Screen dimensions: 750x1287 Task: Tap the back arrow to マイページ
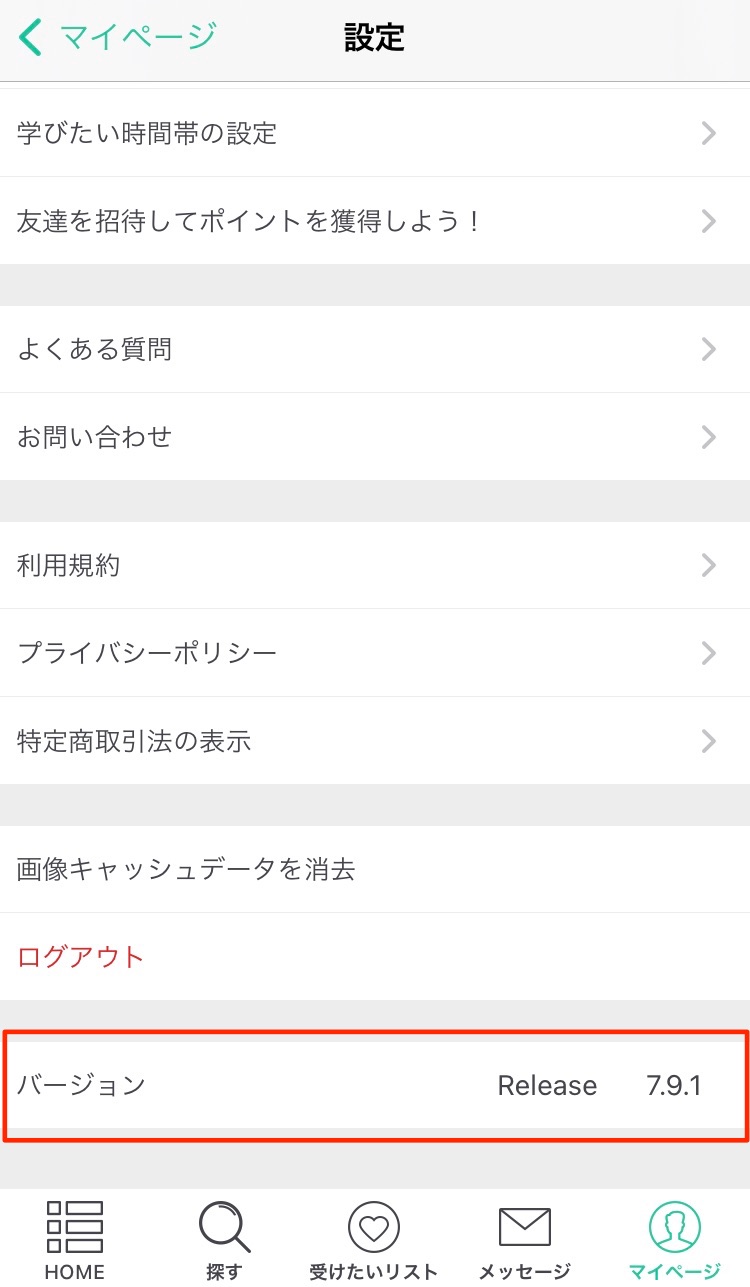[31, 37]
